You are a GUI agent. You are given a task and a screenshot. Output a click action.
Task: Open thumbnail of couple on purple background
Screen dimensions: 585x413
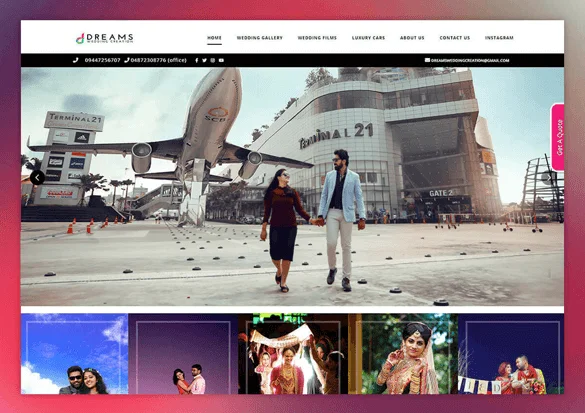pyautogui.click(x=183, y=354)
